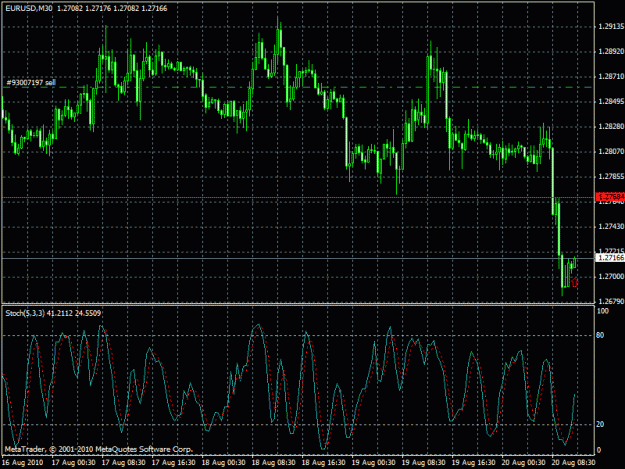Click the 18 Aug 16:30 time label
Image resolution: width=625 pixels, height=469 pixels.
[x=324, y=463]
